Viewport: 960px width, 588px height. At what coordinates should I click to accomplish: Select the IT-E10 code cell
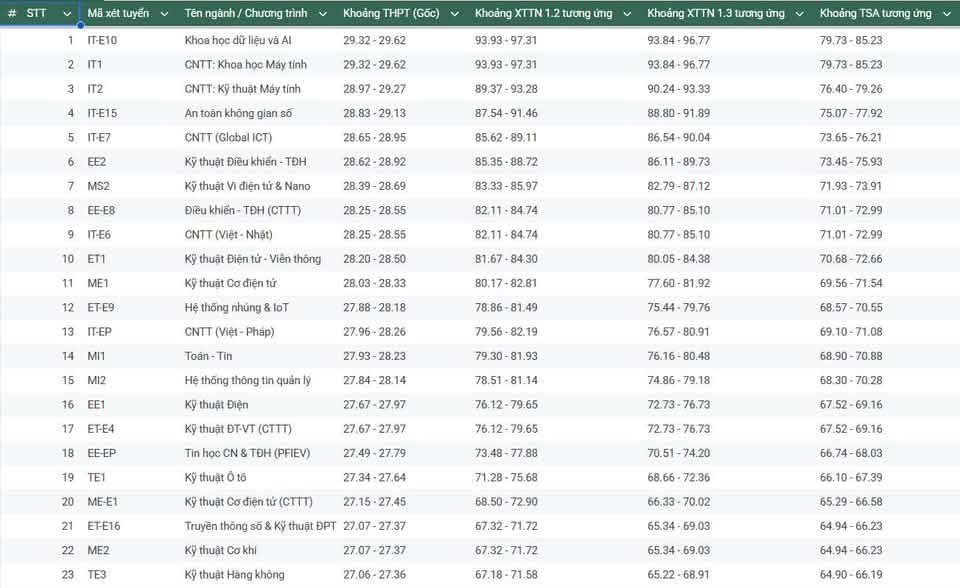coord(102,40)
